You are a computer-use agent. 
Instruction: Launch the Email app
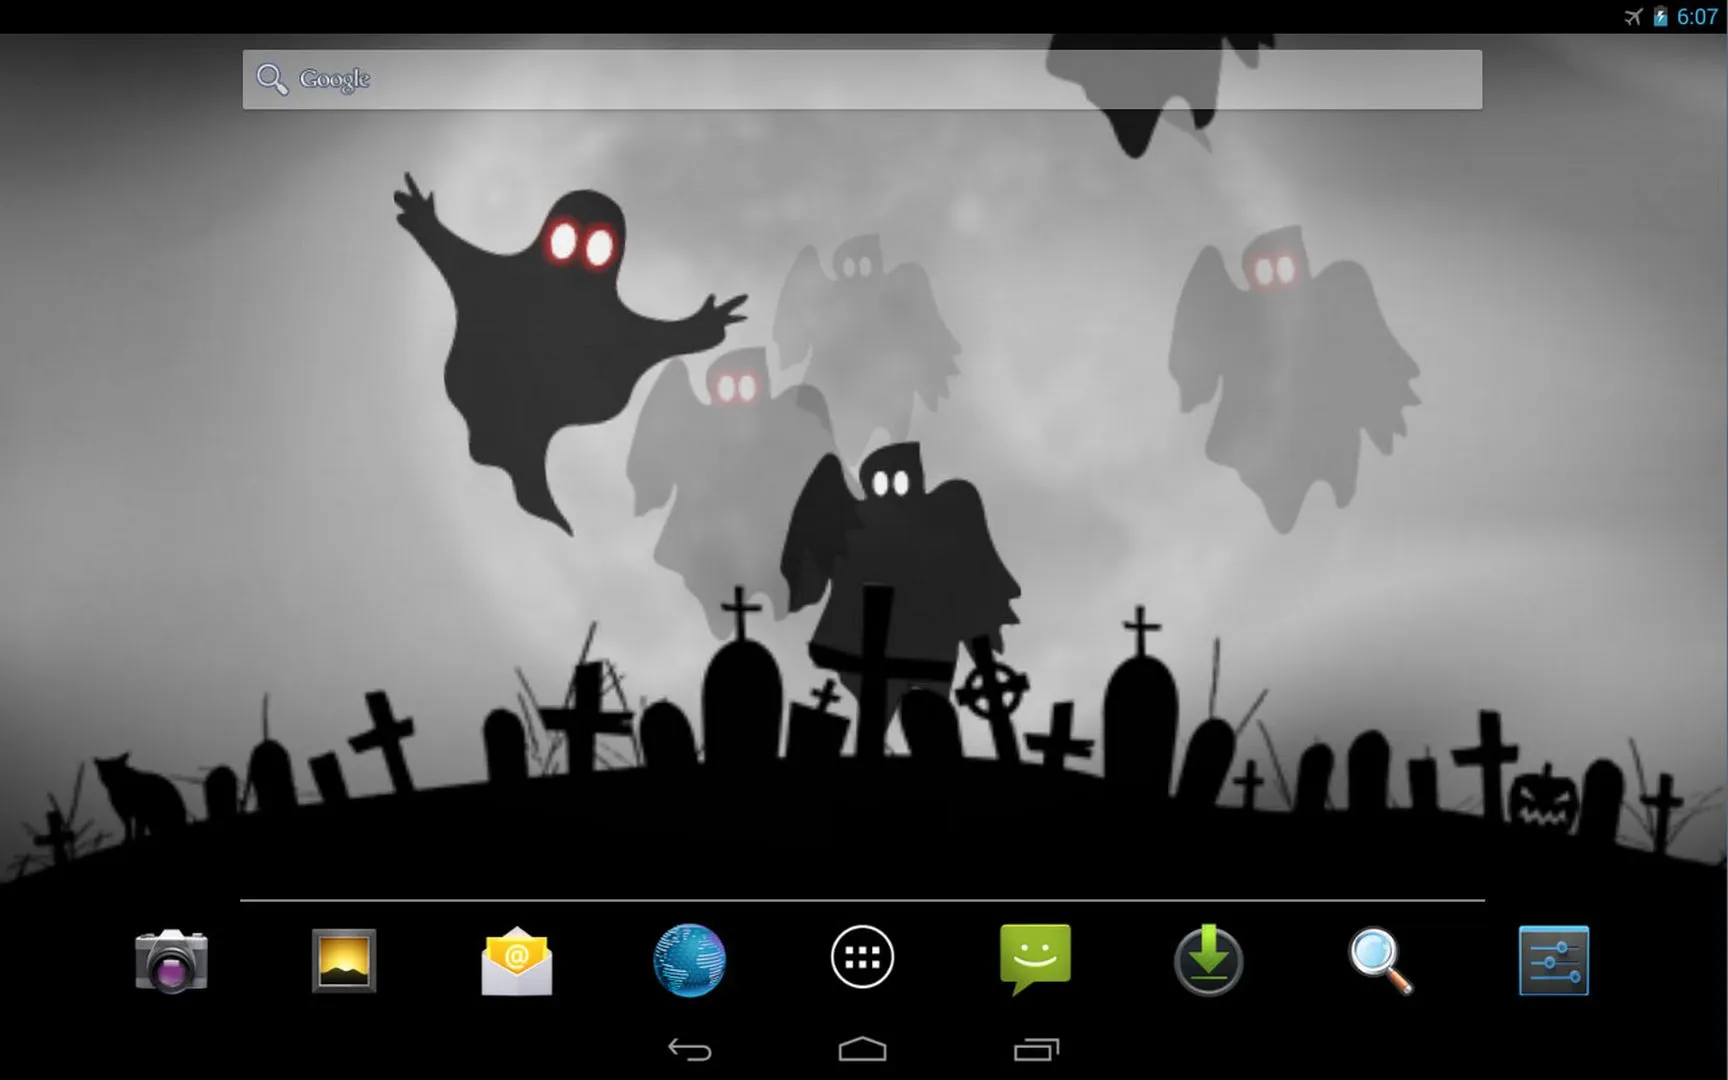(516, 961)
